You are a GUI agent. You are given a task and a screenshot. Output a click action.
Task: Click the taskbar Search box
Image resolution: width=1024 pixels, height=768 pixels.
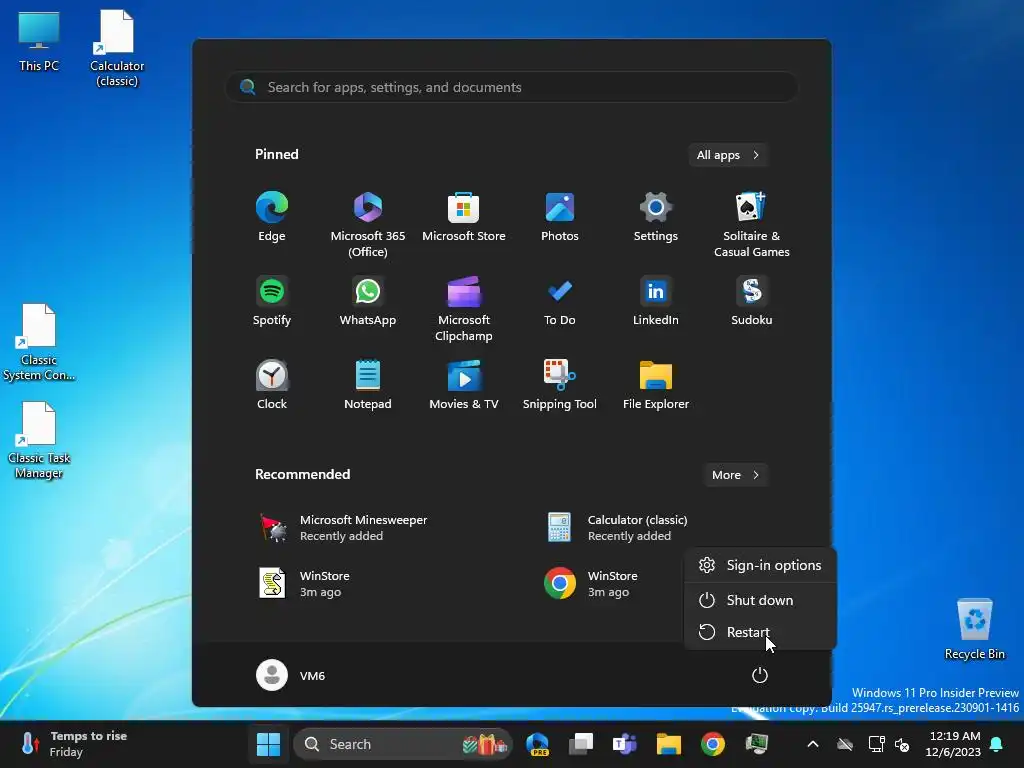[x=402, y=744]
